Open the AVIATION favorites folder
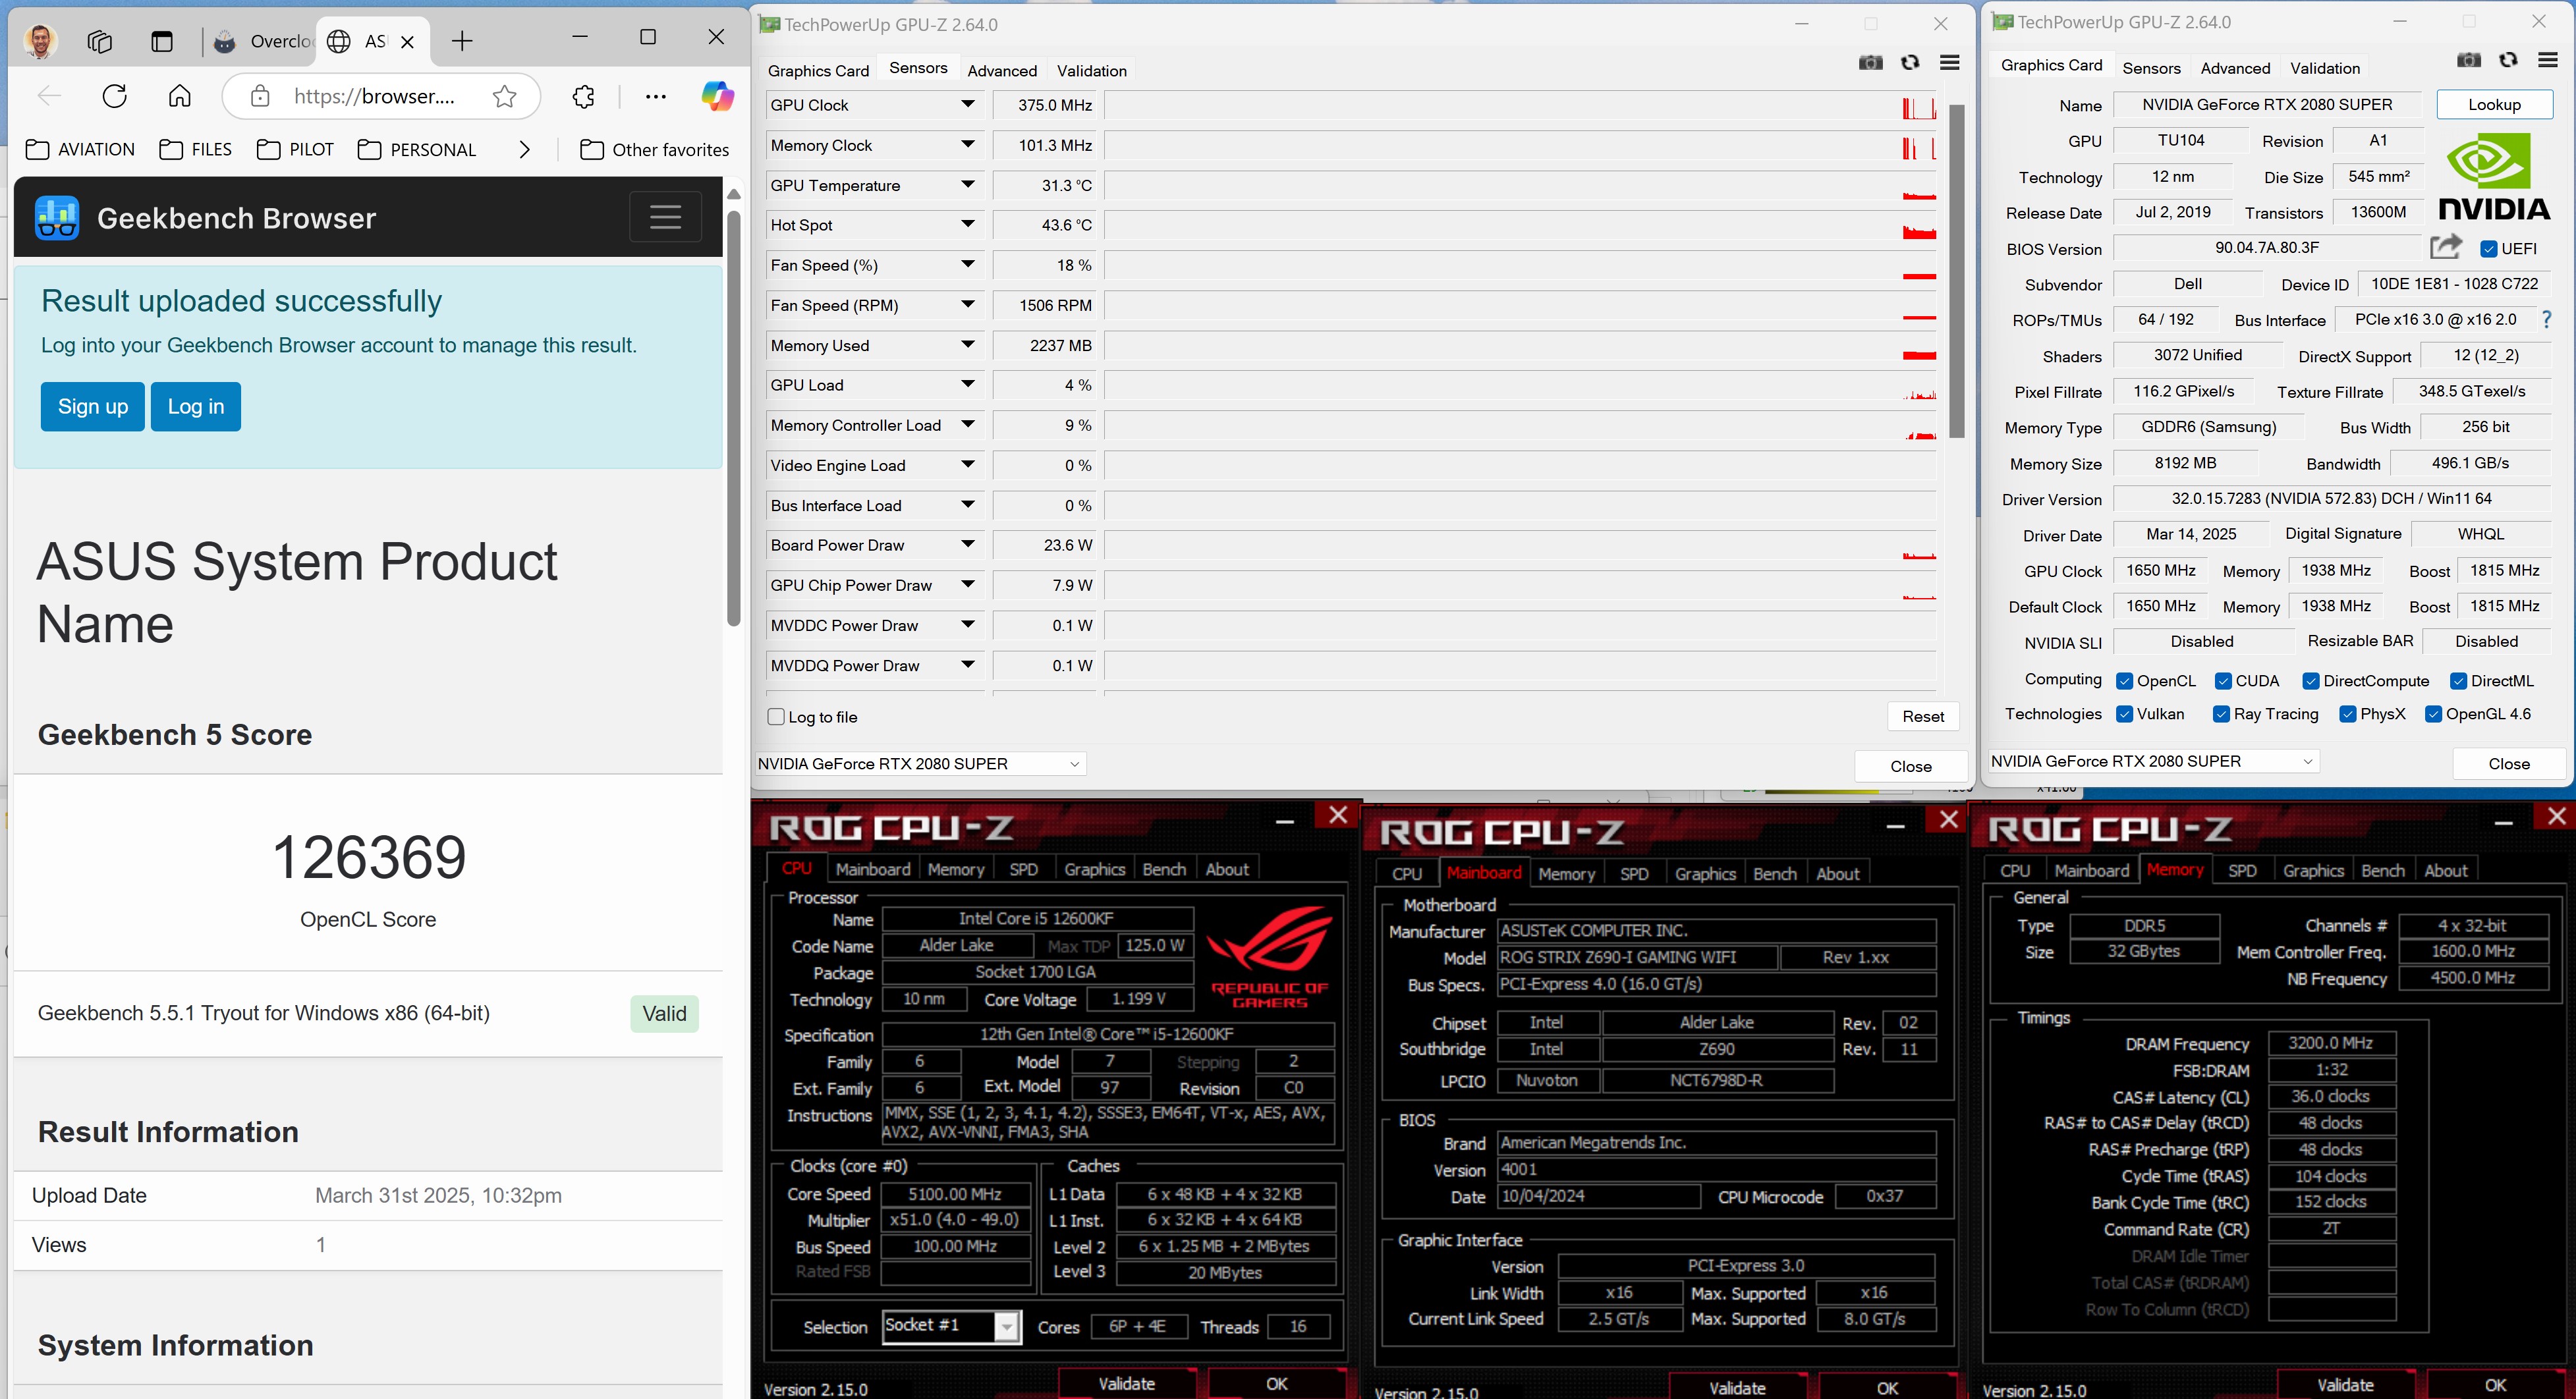Viewport: 2576px width, 1399px height. tap(80, 149)
